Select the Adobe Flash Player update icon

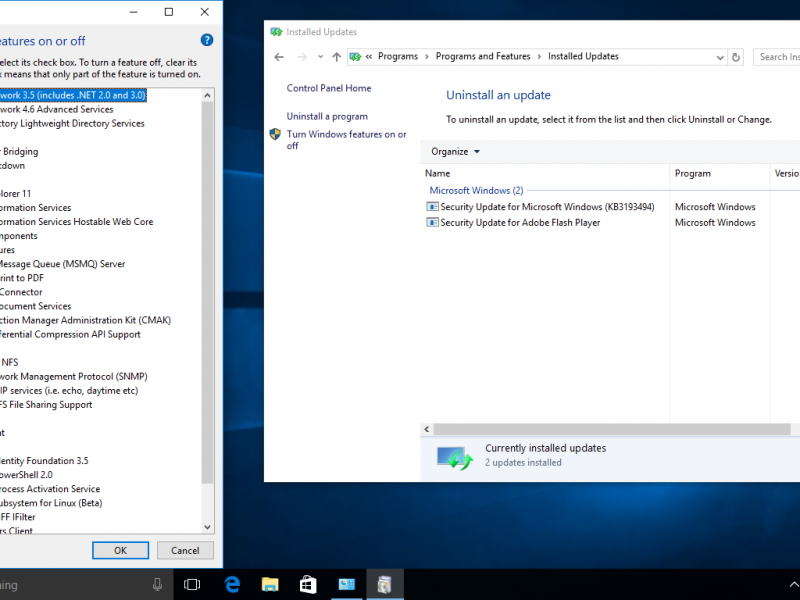432,222
